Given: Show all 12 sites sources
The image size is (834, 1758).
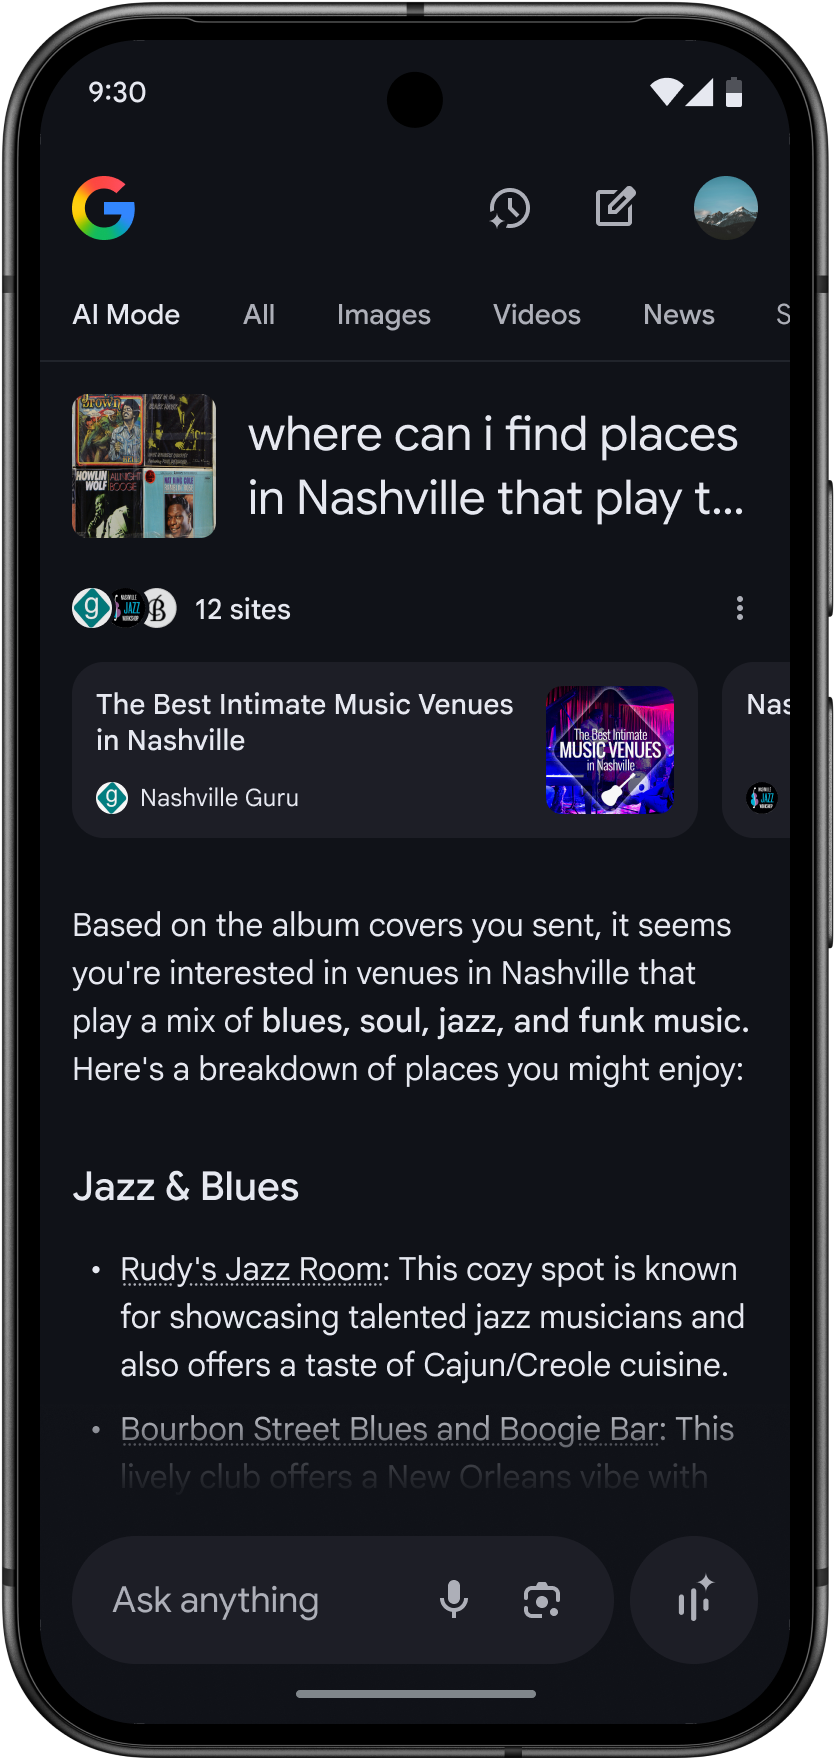Looking at the screenshot, I should [x=243, y=609].
